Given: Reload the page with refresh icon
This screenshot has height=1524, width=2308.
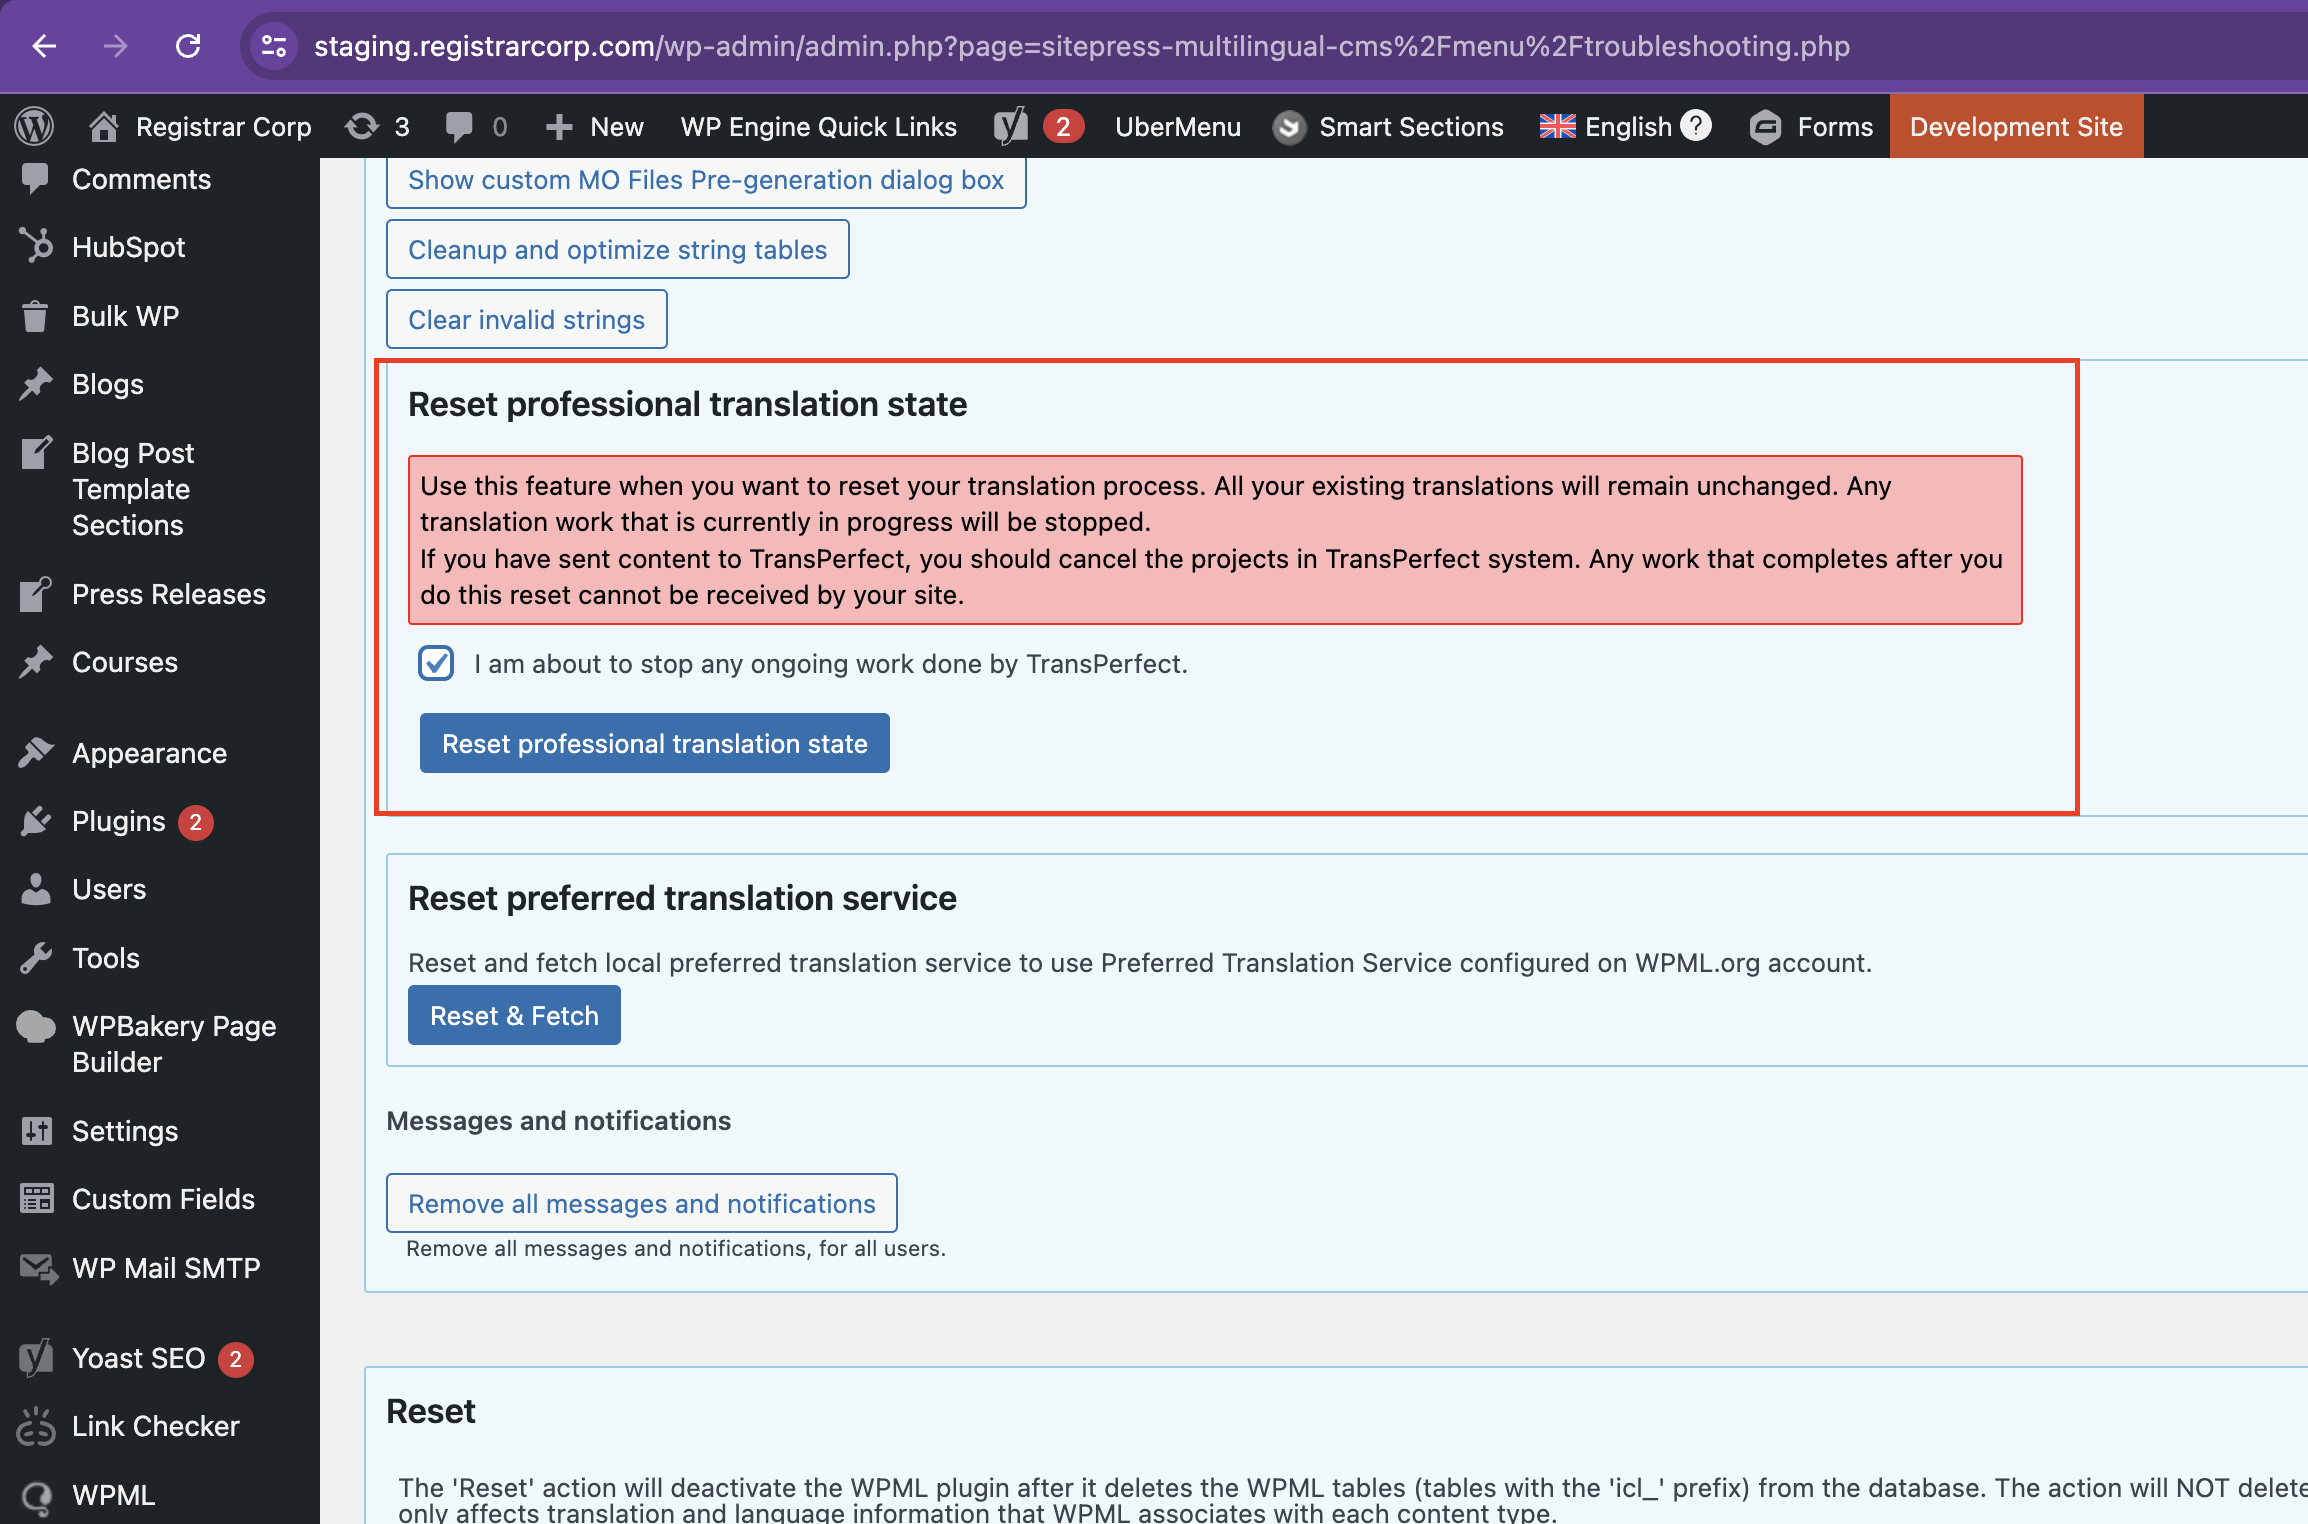Looking at the screenshot, I should (188, 46).
